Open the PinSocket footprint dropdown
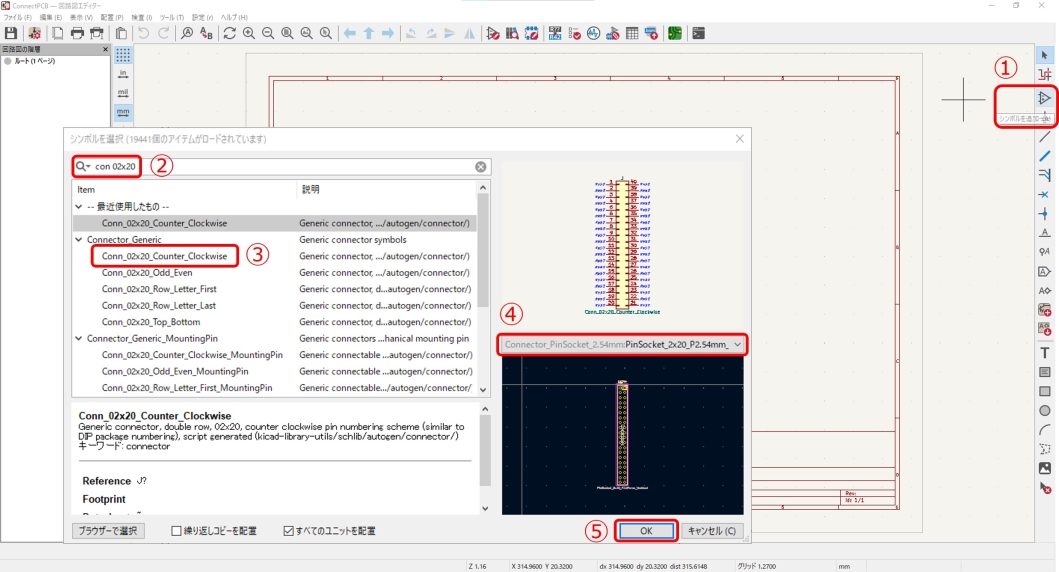Image resolution: width=1059 pixels, height=572 pixels. [x=738, y=344]
